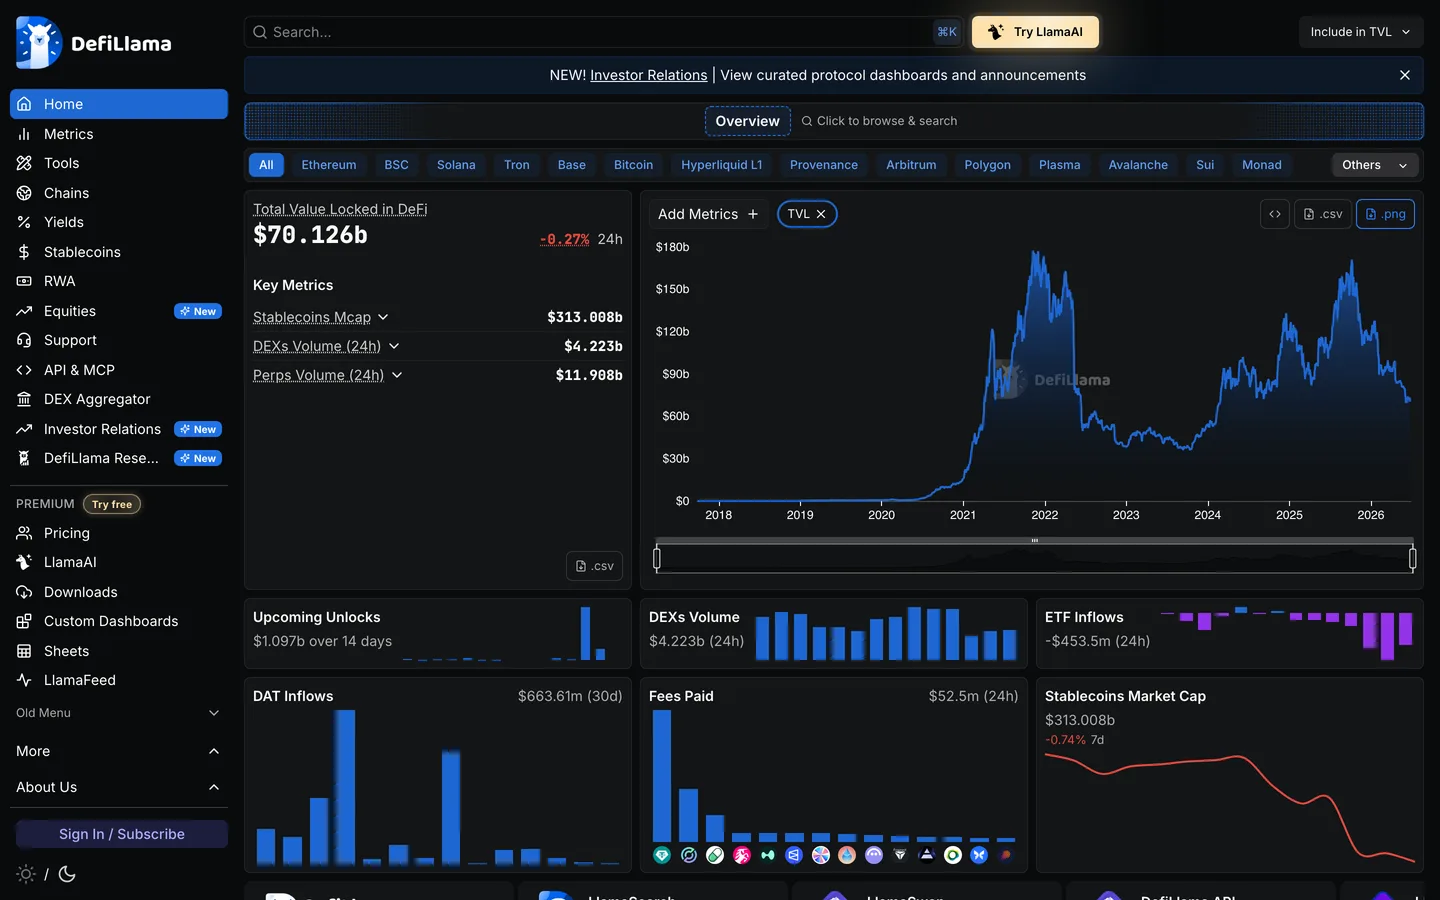Open Investor Relations in the sidebar
The height and width of the screenshot is (900, 1440).
(x=119, y=429)
